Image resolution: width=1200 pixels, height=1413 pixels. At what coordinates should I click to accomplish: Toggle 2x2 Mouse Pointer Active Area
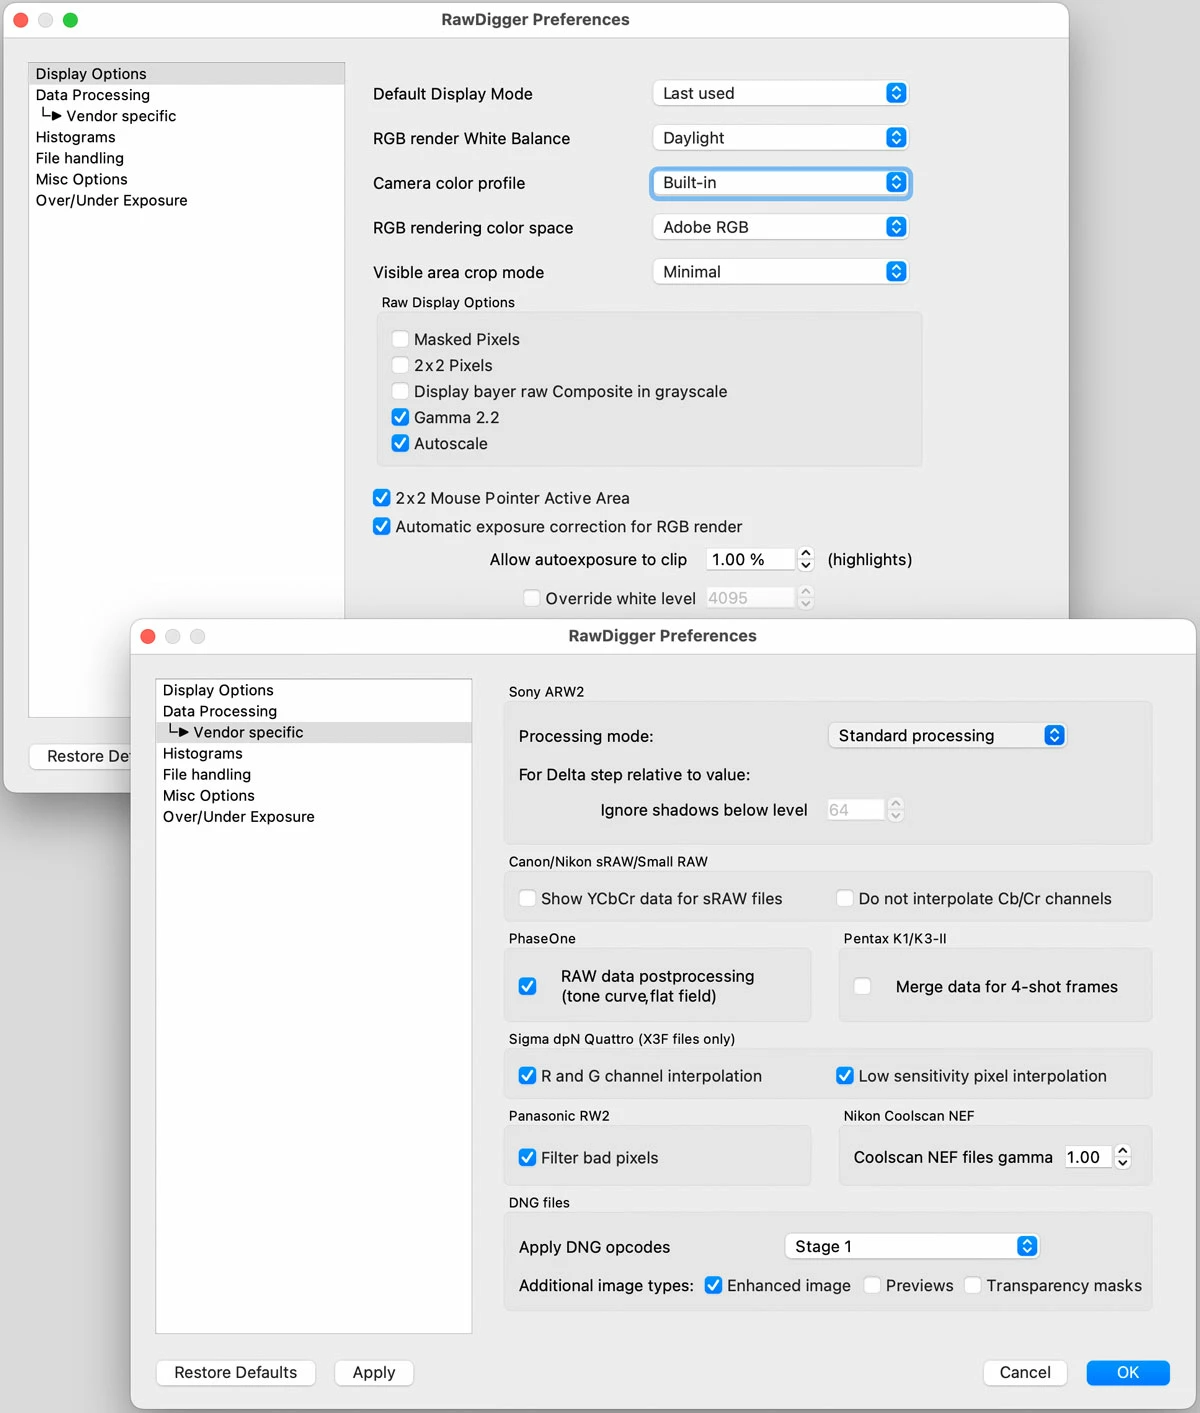click(381, 497)
